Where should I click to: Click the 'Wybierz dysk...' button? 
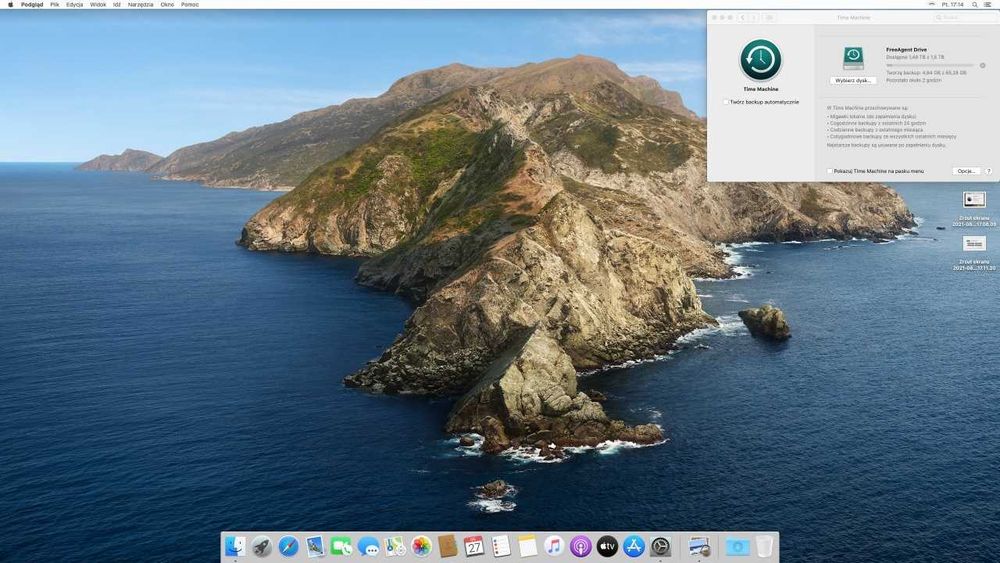853,81
